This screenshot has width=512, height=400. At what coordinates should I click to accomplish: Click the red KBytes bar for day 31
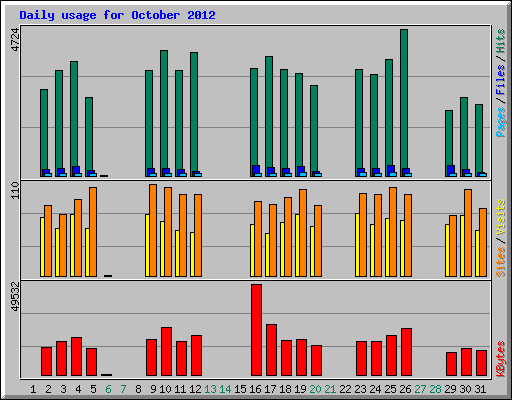click(481, 363)
